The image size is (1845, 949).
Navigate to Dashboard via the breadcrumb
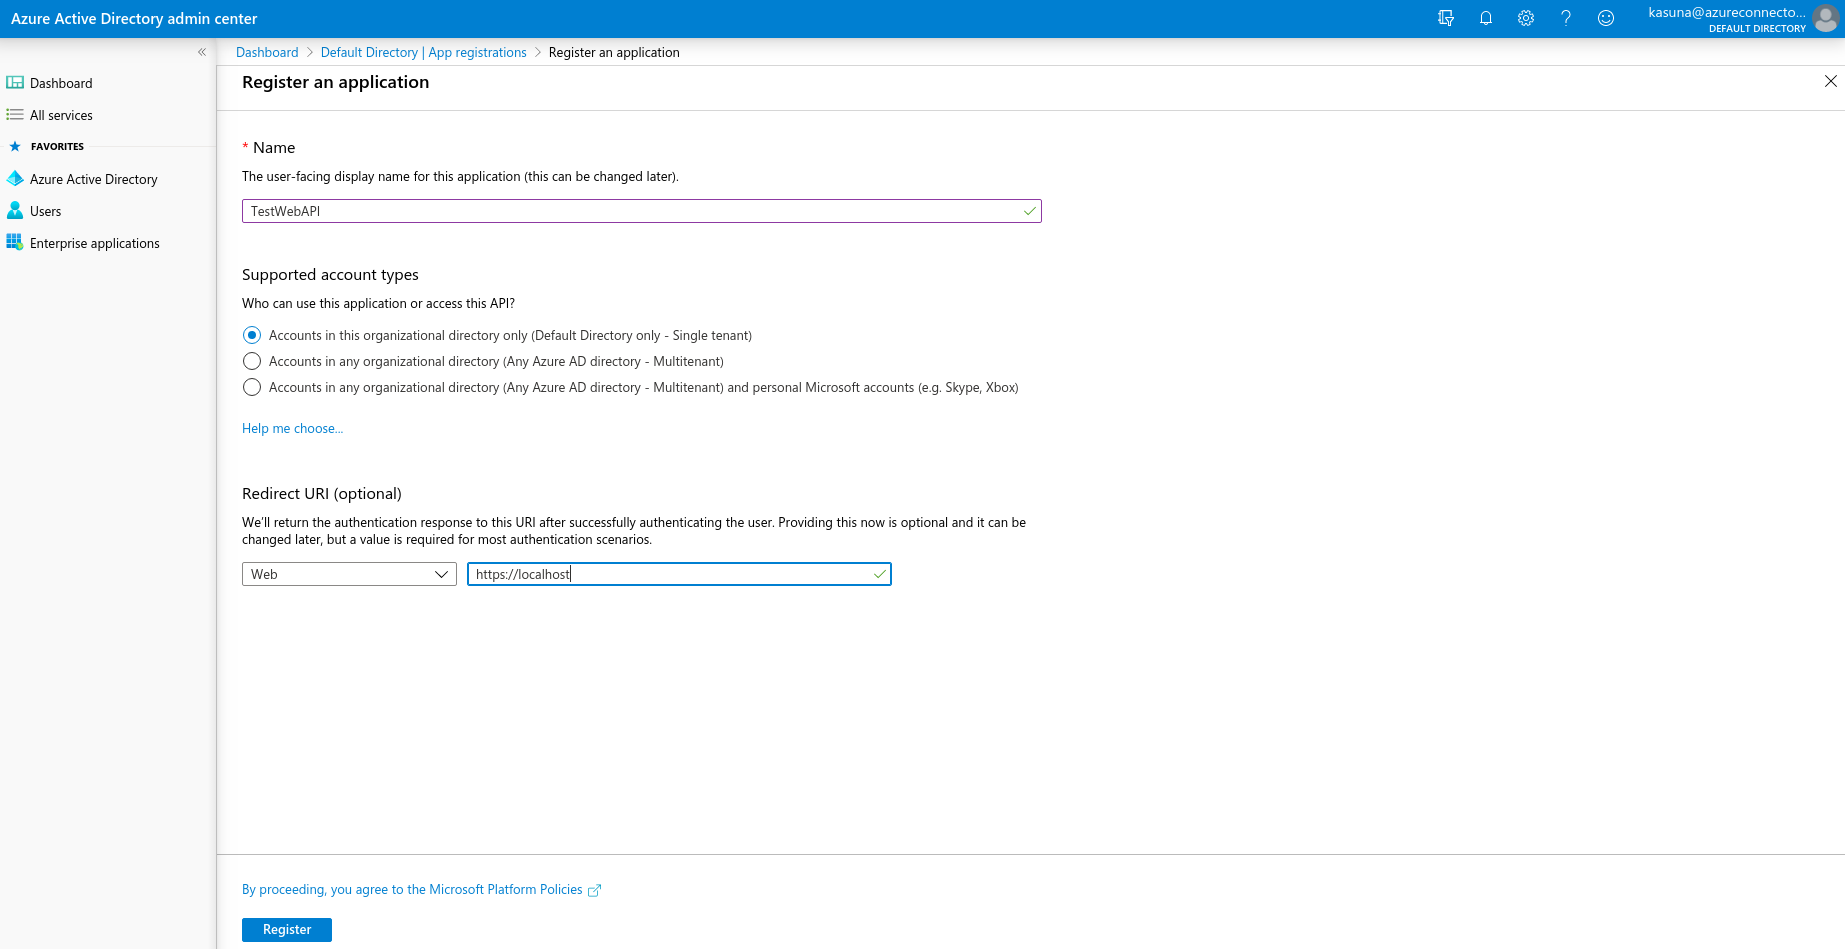pos(266,52)
